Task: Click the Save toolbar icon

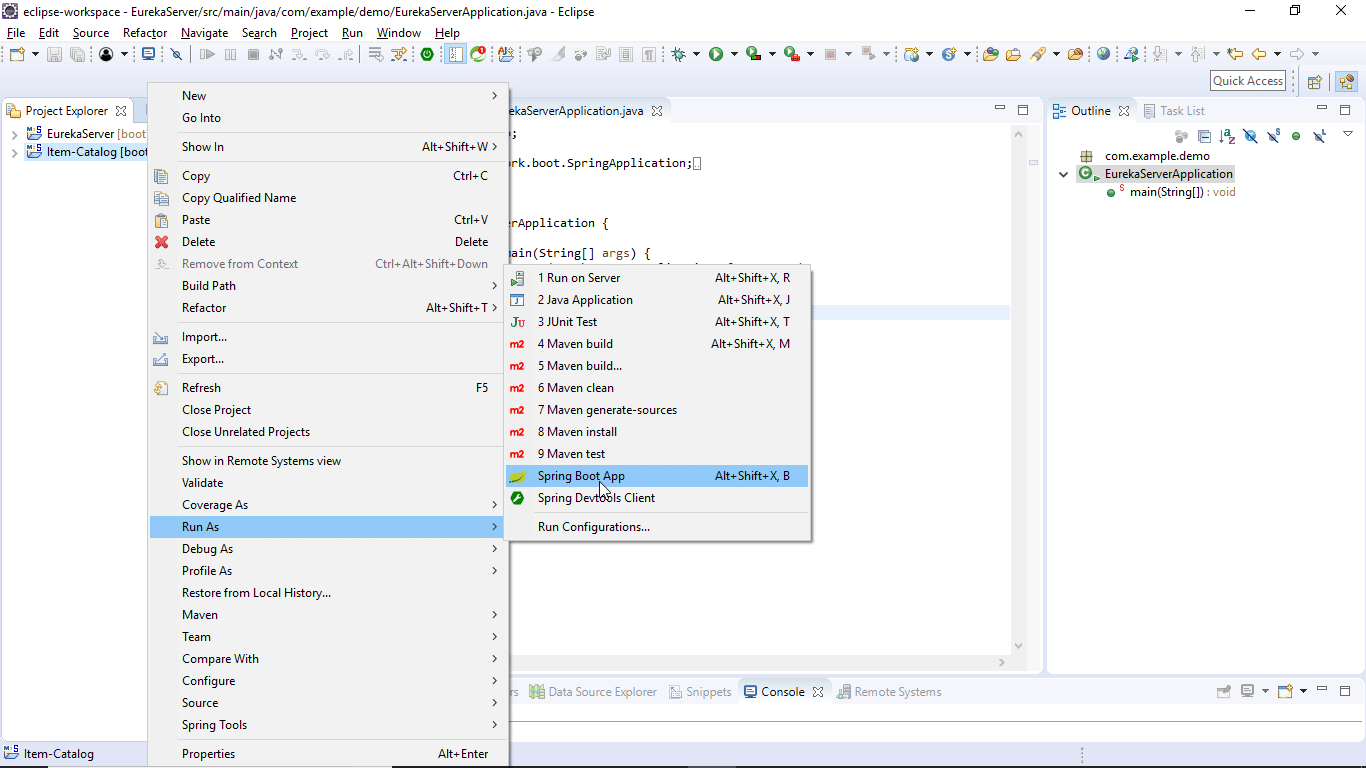Action: click(54, 54)
